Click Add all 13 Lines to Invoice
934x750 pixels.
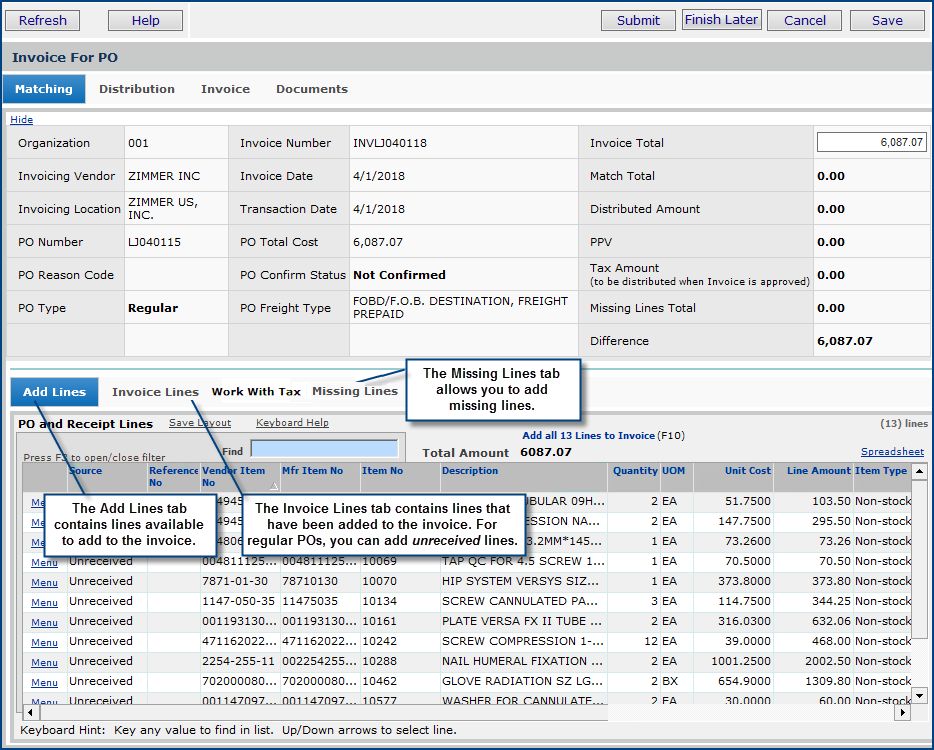click(x=588, y=436)
